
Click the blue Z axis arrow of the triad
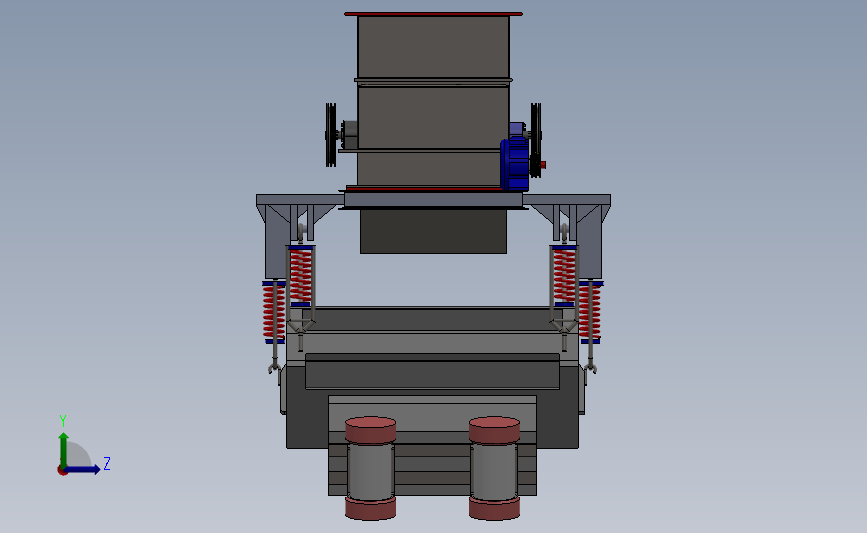click(82, 469)
